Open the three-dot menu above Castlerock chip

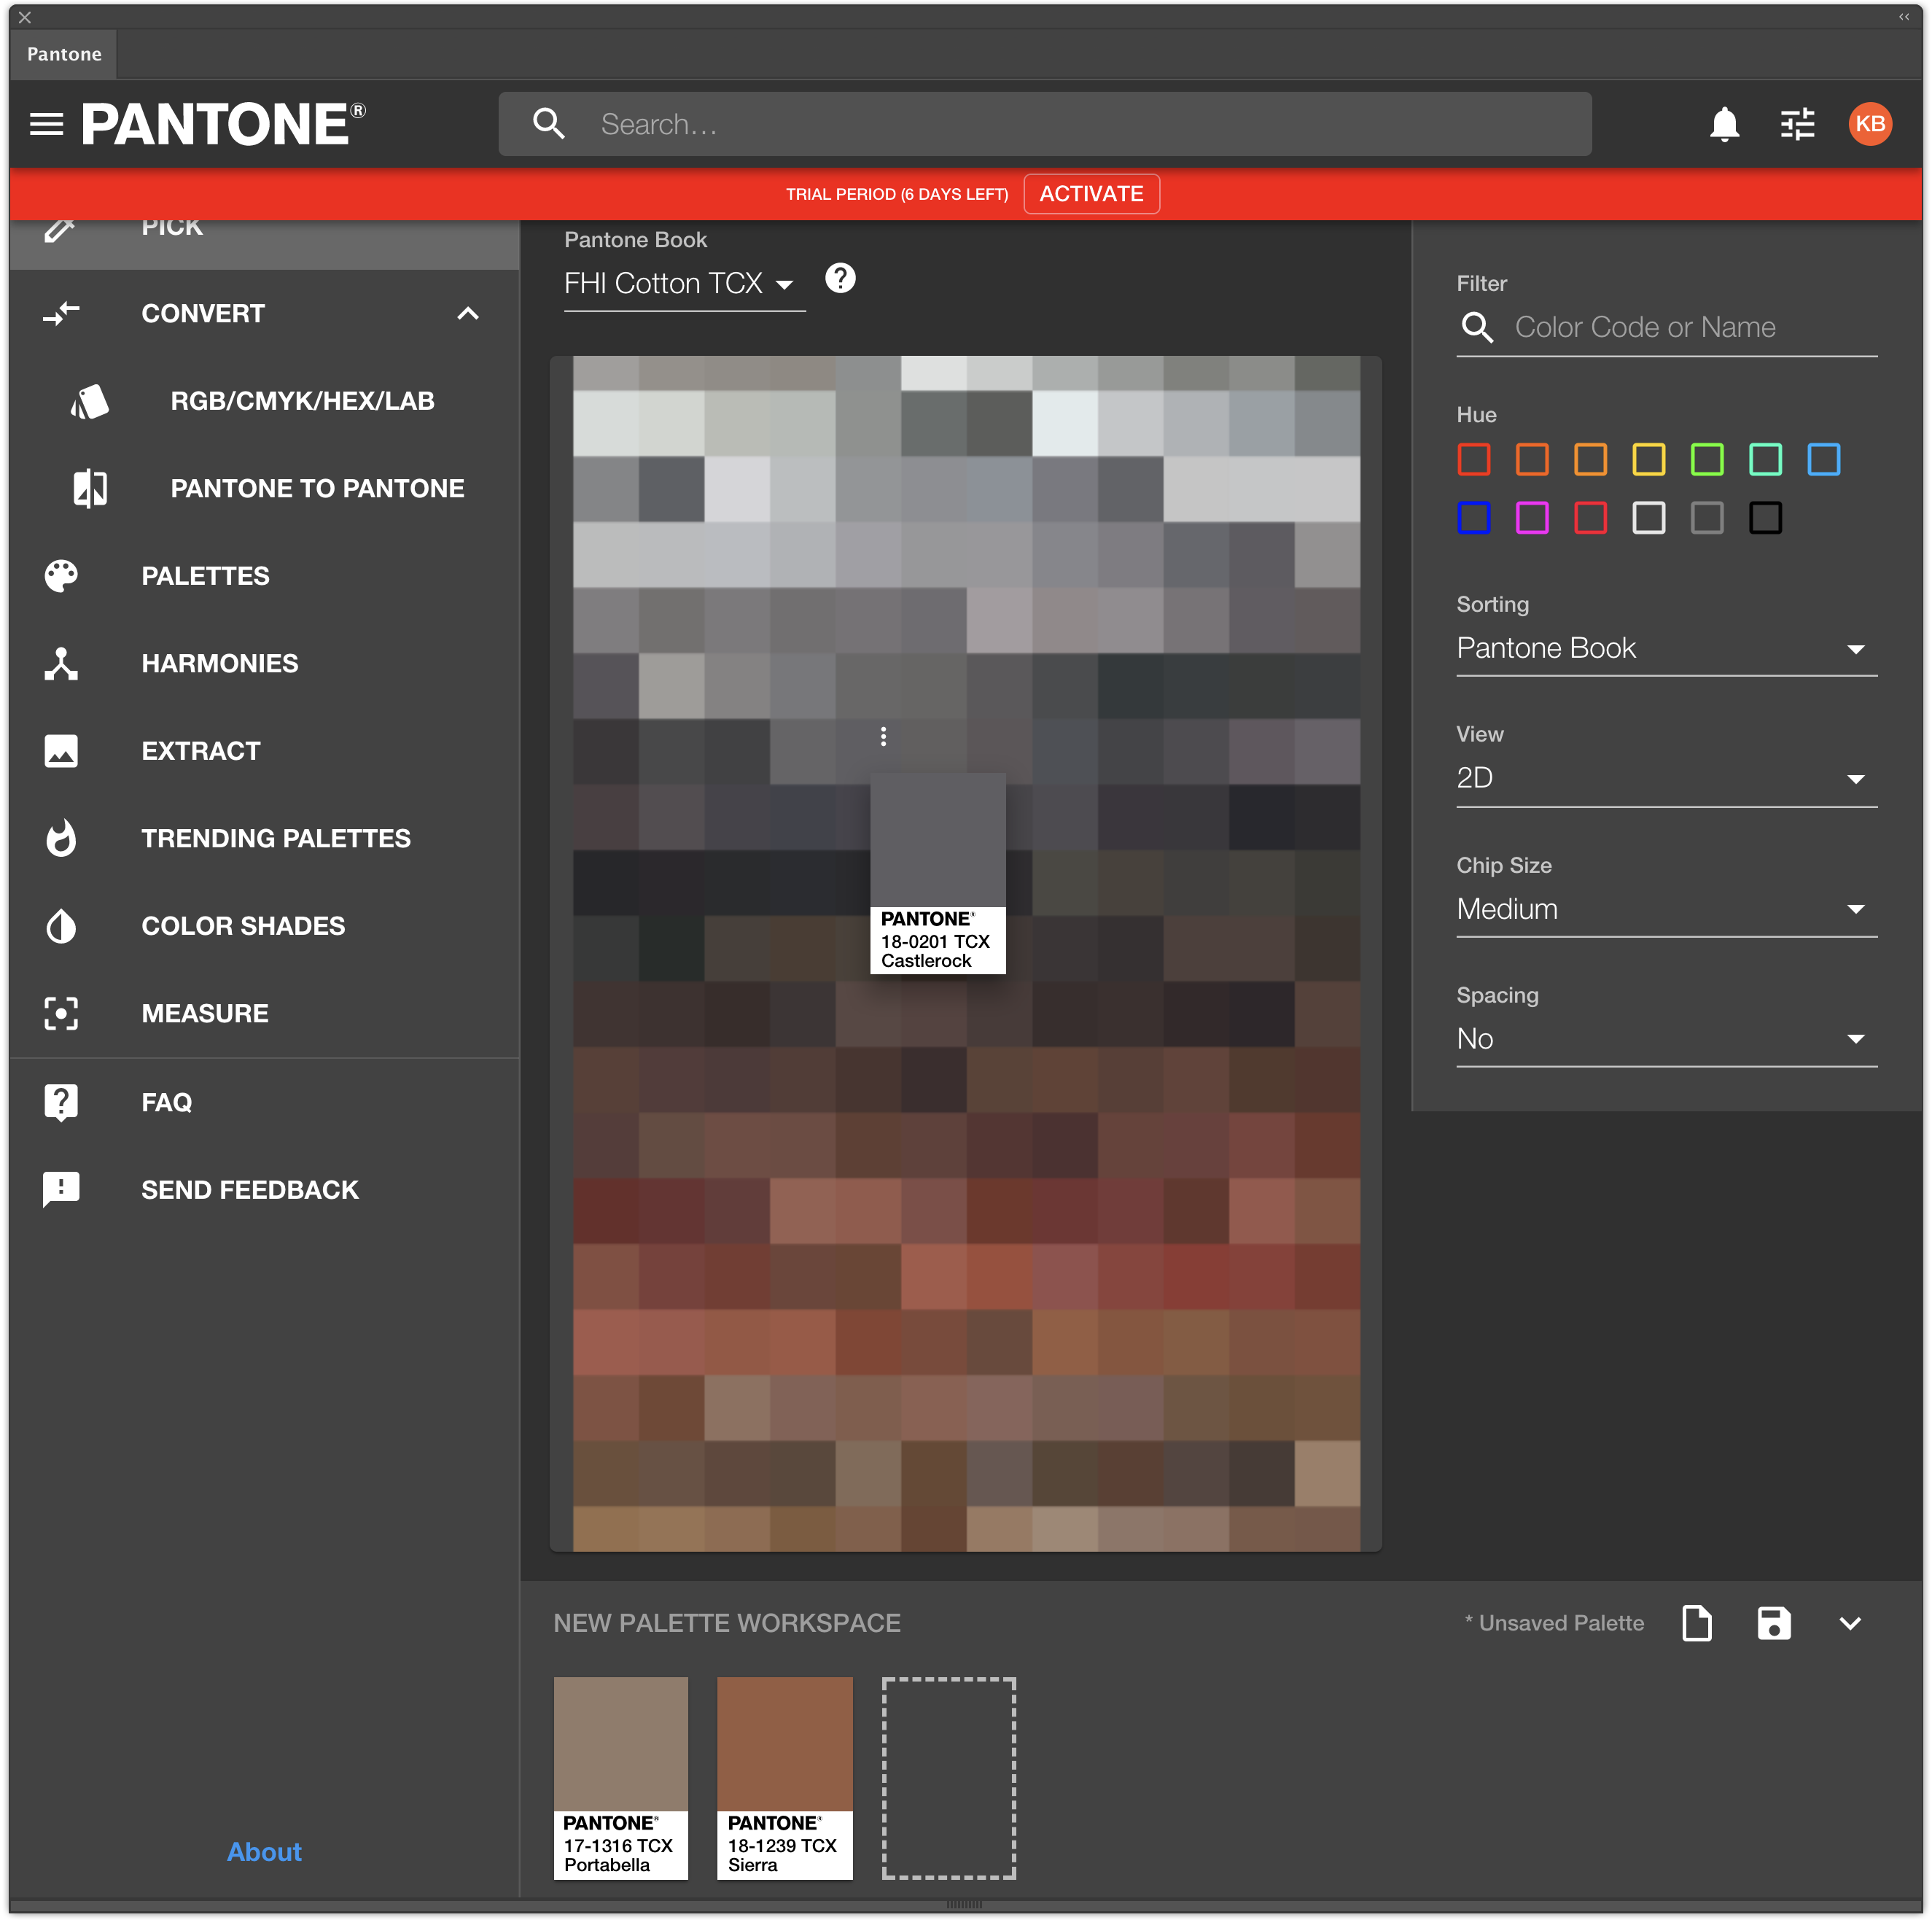(883, 736)
